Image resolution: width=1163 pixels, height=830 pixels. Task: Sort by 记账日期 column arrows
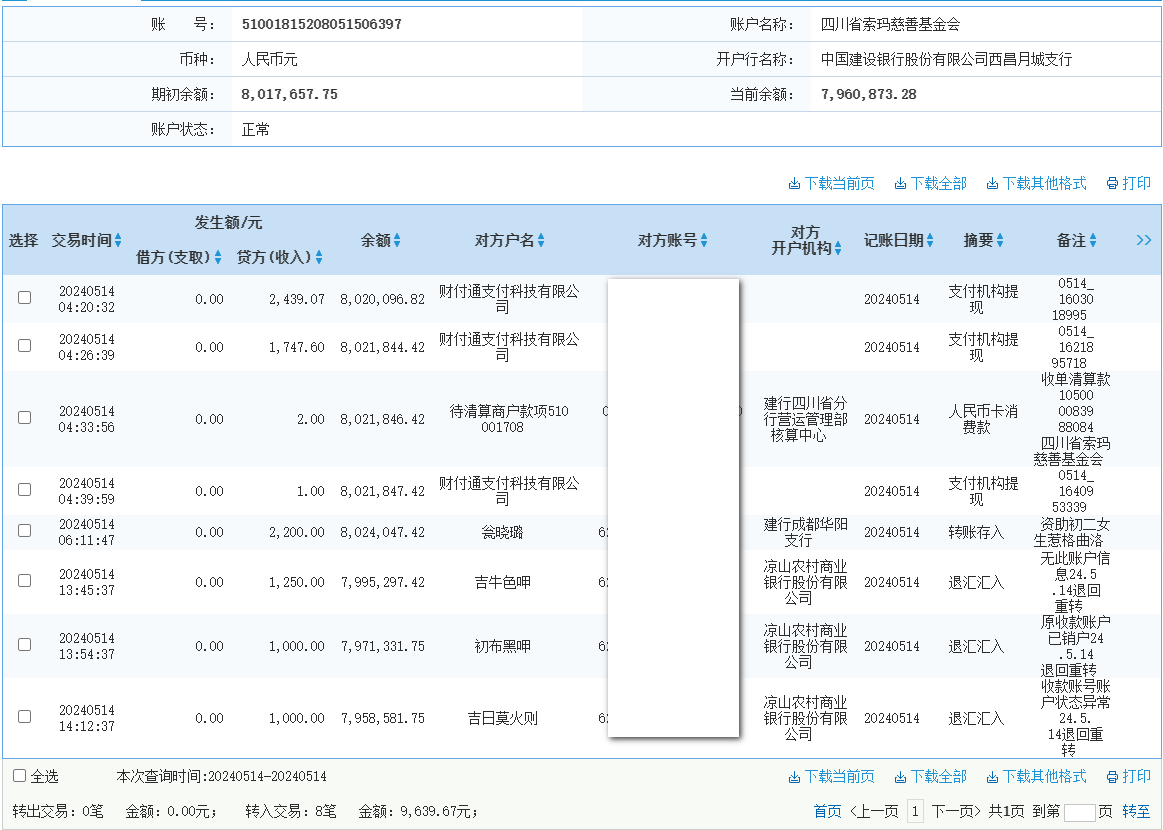(929, 240)
